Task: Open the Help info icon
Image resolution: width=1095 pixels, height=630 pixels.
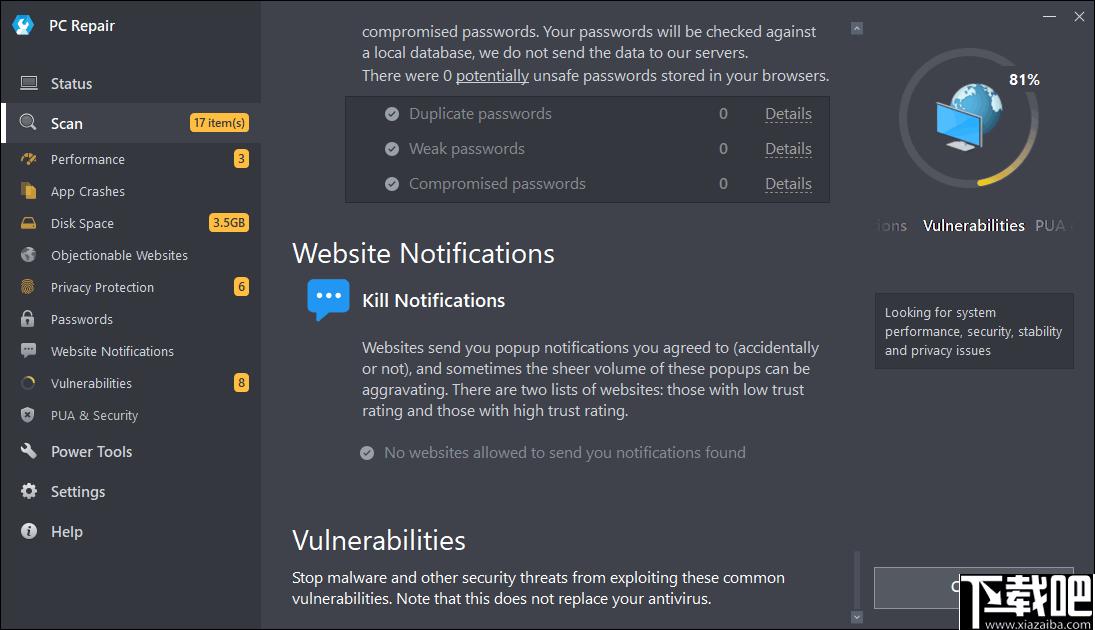Action: point(29,532)
